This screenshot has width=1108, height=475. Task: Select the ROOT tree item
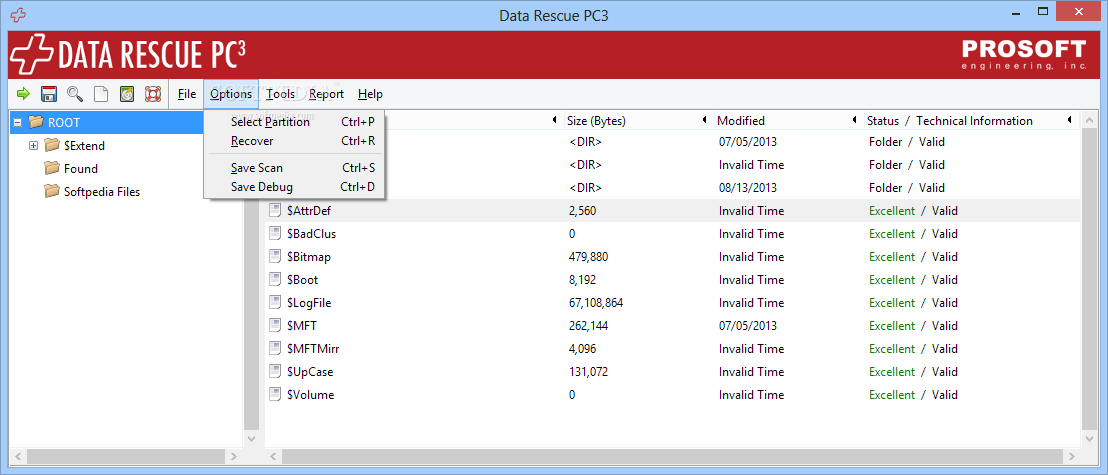[x=64, y=122]
